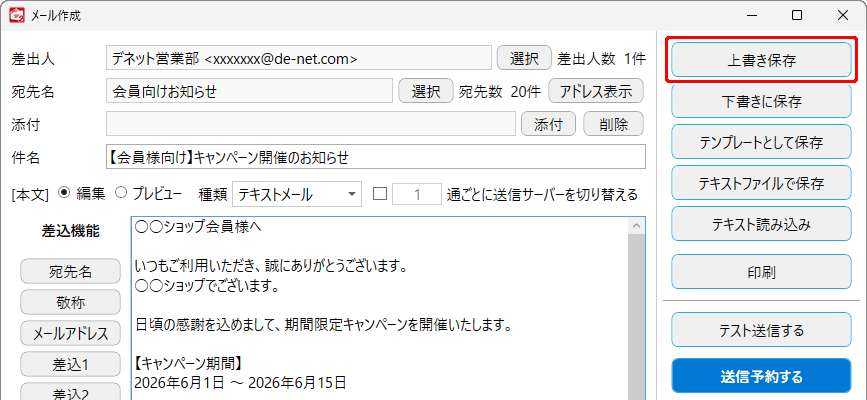Viewport: 867px width, 400px height.
Task: Click 下書きに保存 button
Action: (761, 101)
